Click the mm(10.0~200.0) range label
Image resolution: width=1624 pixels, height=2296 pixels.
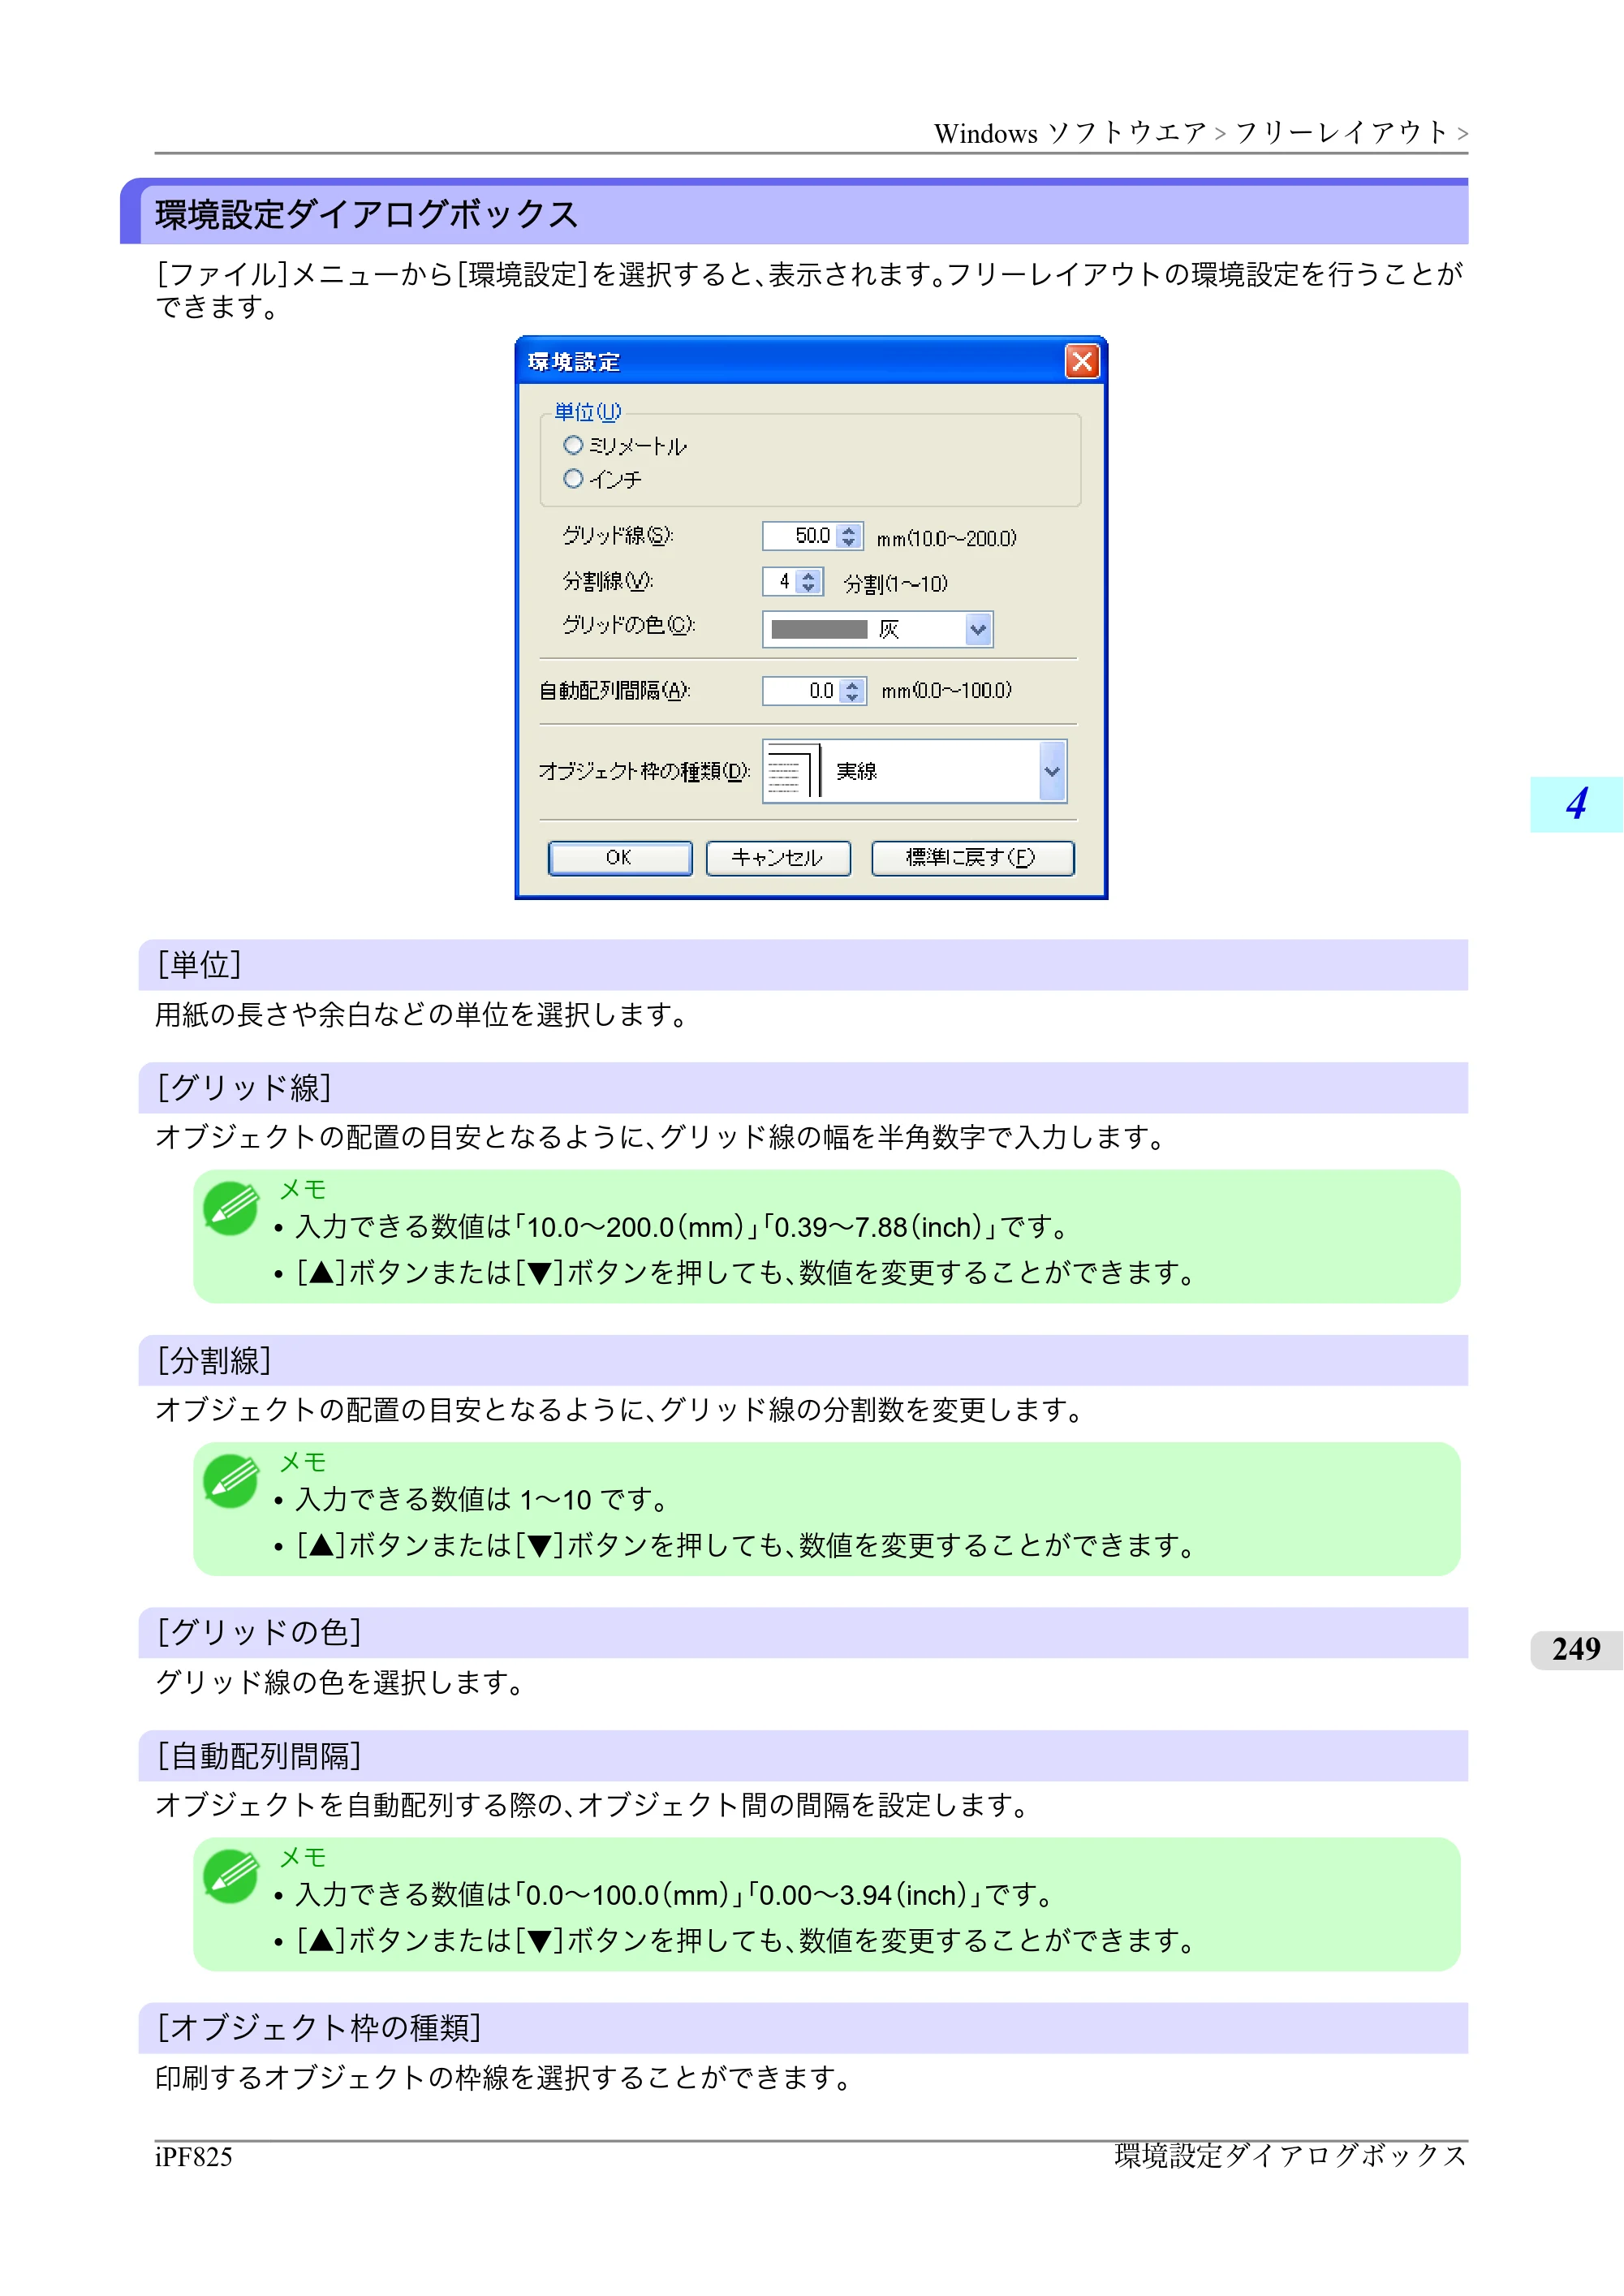pyautogui.click(x=947, y=538)
